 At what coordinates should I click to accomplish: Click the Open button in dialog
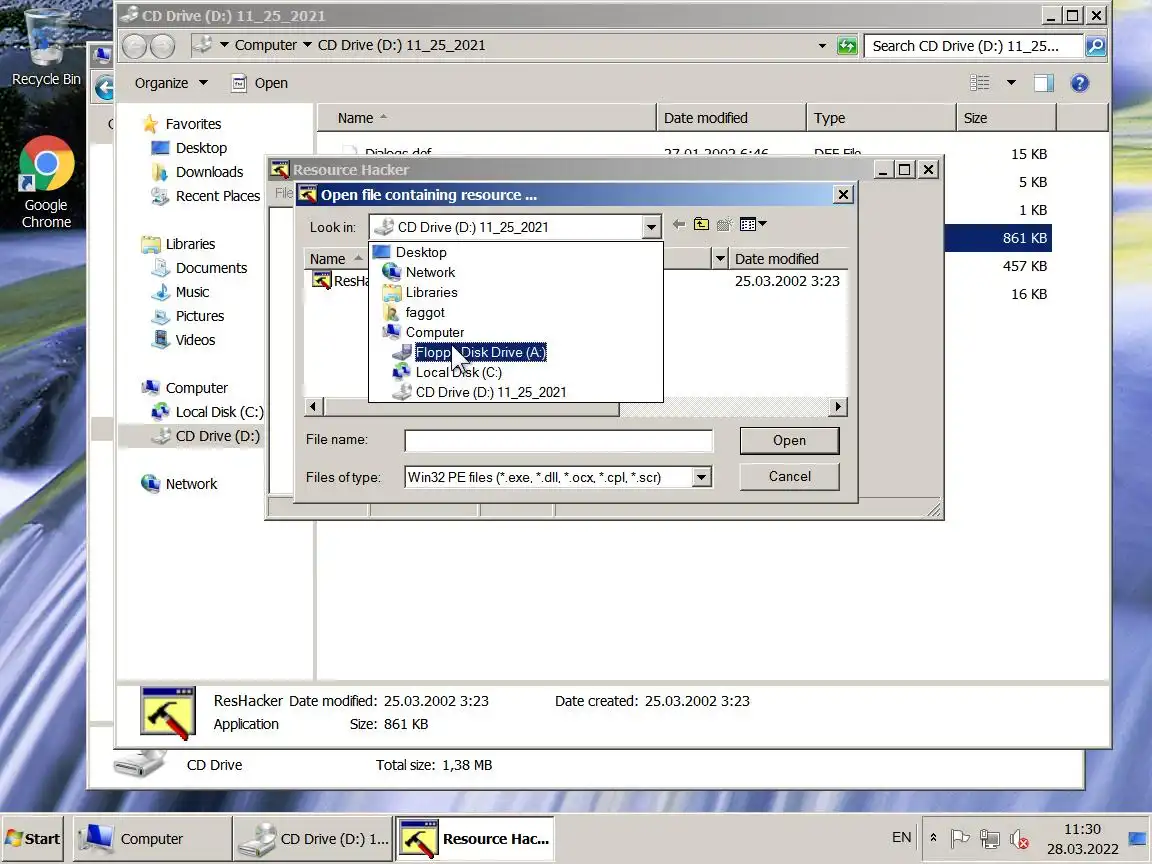[x=789, y=440]
